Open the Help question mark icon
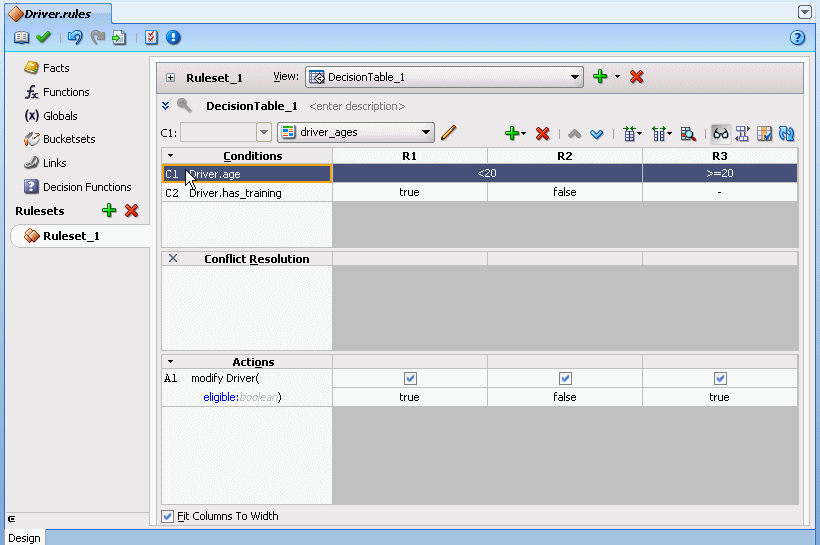 pos(797,38)
